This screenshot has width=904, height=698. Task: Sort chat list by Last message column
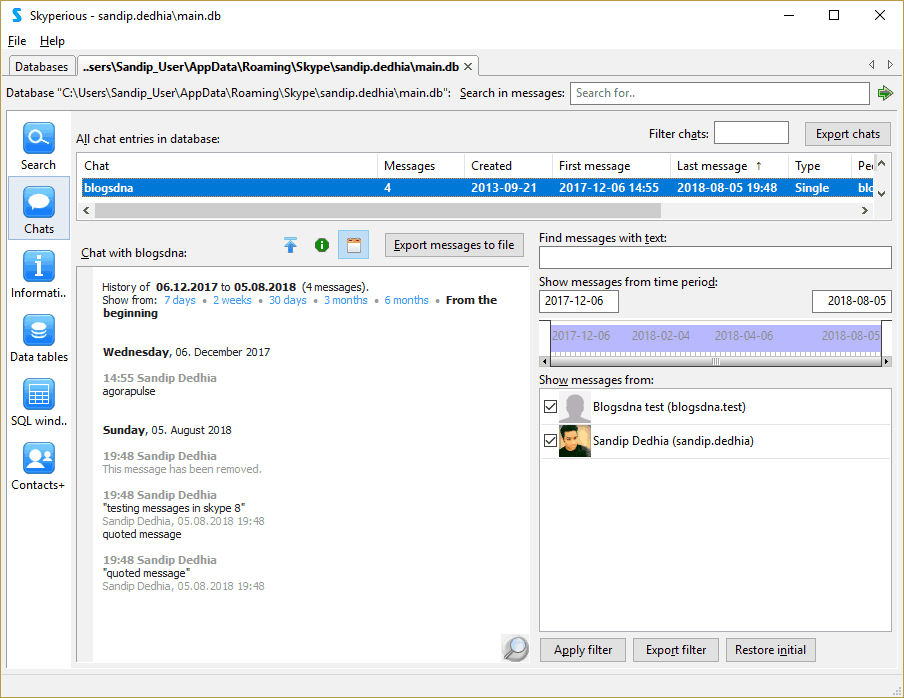729,166
